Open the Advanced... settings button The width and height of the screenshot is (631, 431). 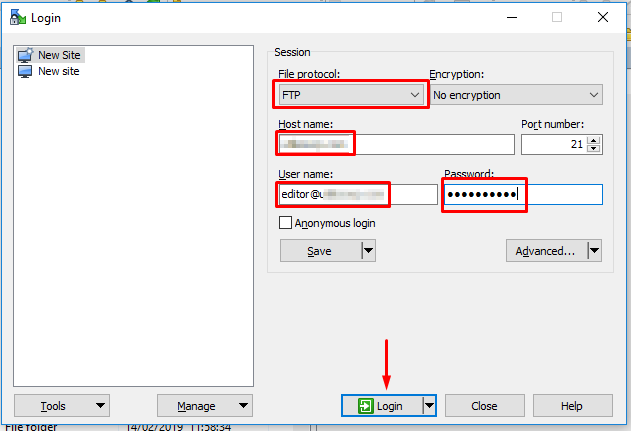click(546, 251)
